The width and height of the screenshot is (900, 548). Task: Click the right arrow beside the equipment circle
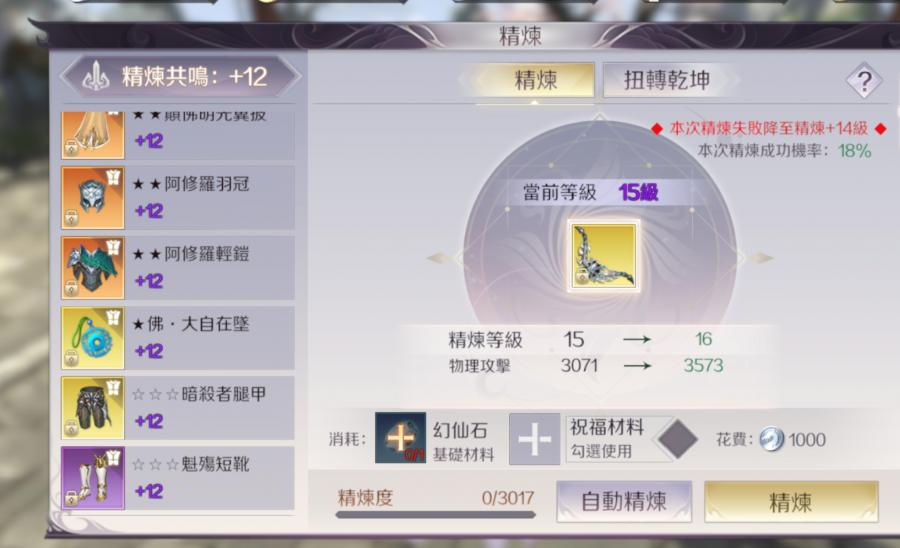point(762,258)
